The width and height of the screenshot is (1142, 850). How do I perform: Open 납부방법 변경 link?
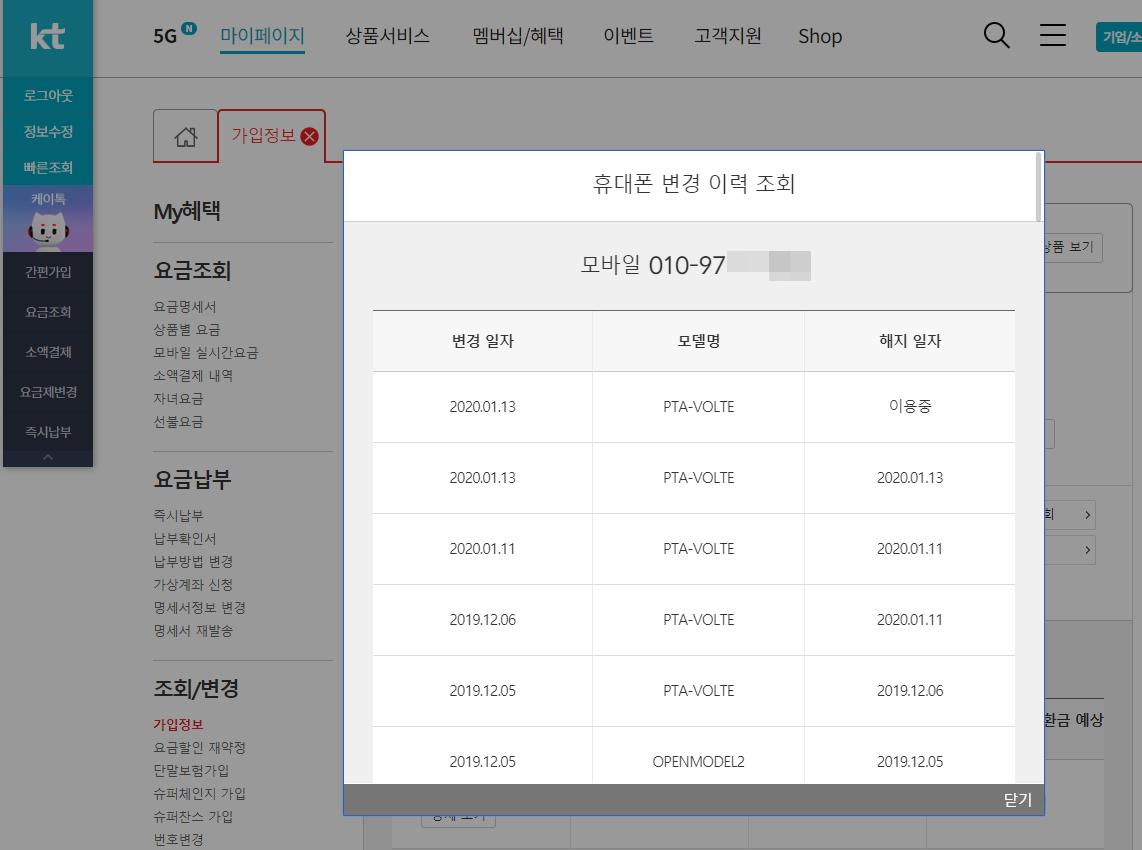pyautogui.click(x=193, y=562)
